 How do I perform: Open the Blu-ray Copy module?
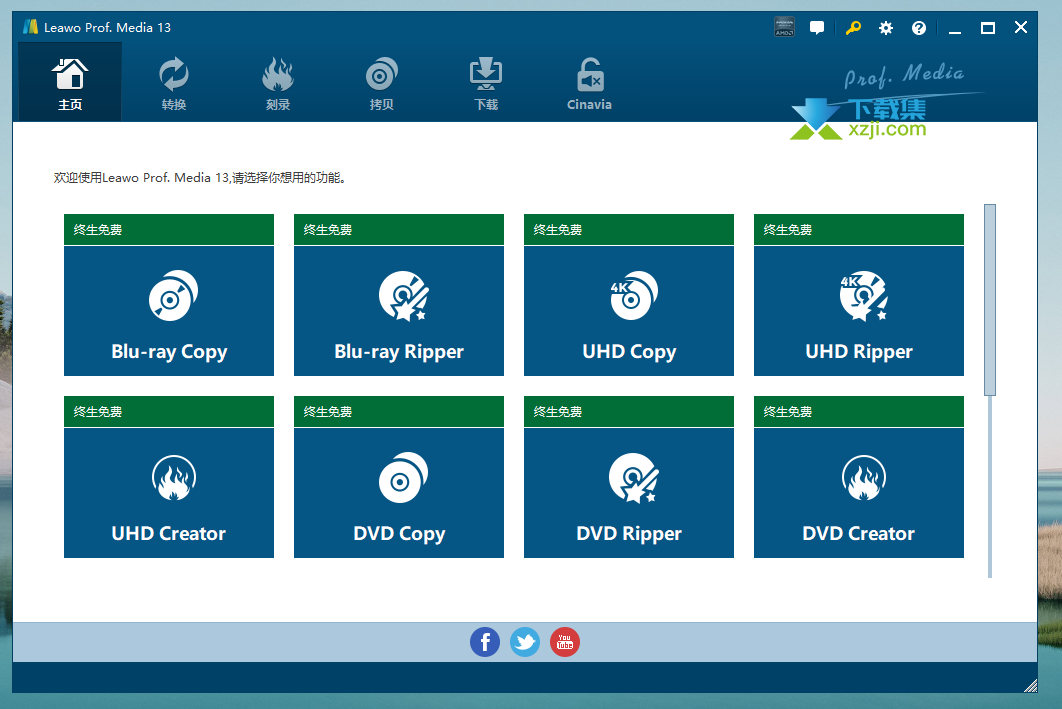[x=169, y=310]
